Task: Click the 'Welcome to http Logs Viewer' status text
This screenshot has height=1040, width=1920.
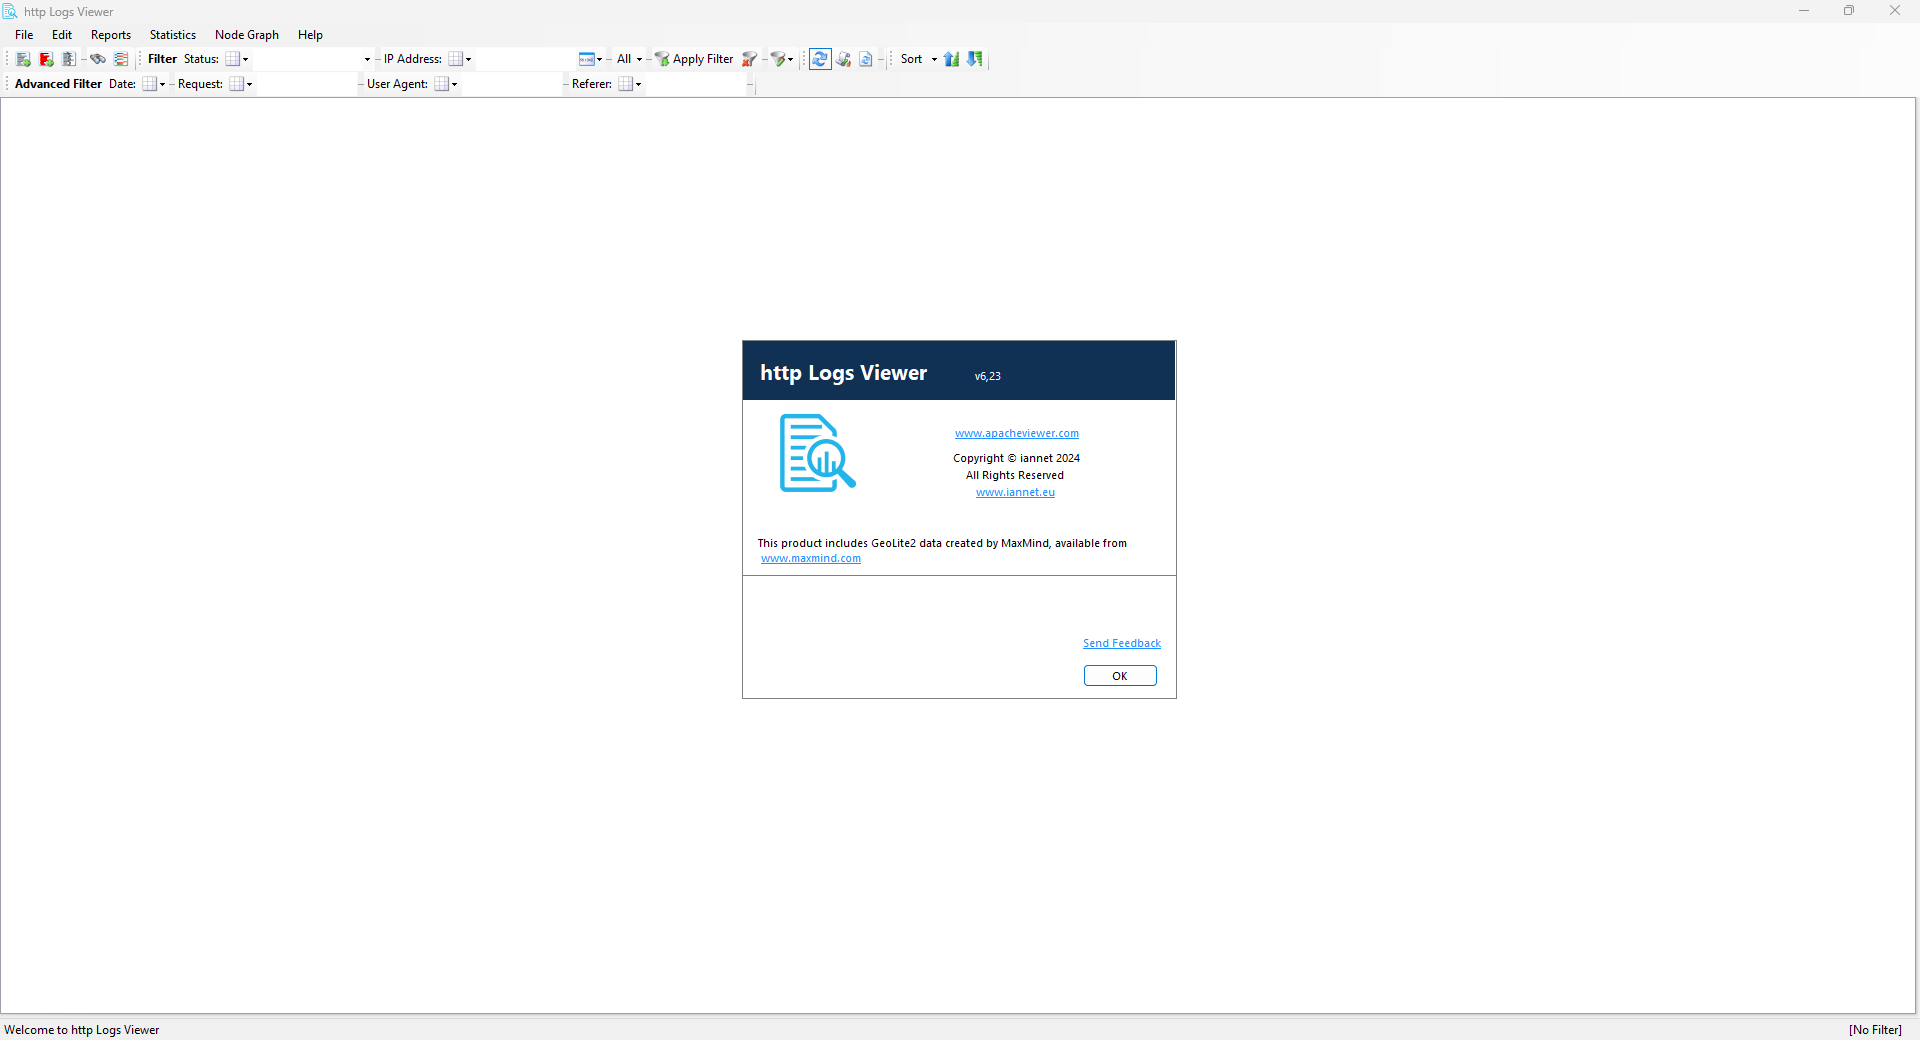Action: 82,1030
